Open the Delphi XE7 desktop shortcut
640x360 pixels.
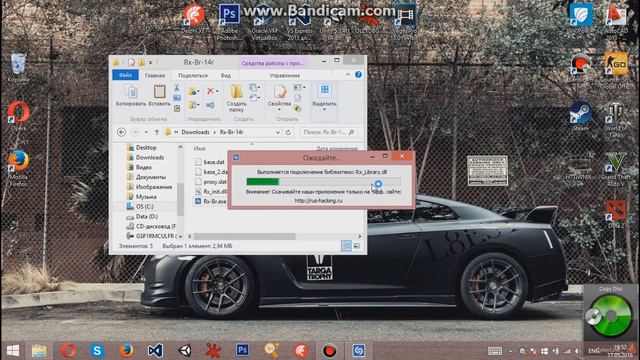(x=194, y=18)
